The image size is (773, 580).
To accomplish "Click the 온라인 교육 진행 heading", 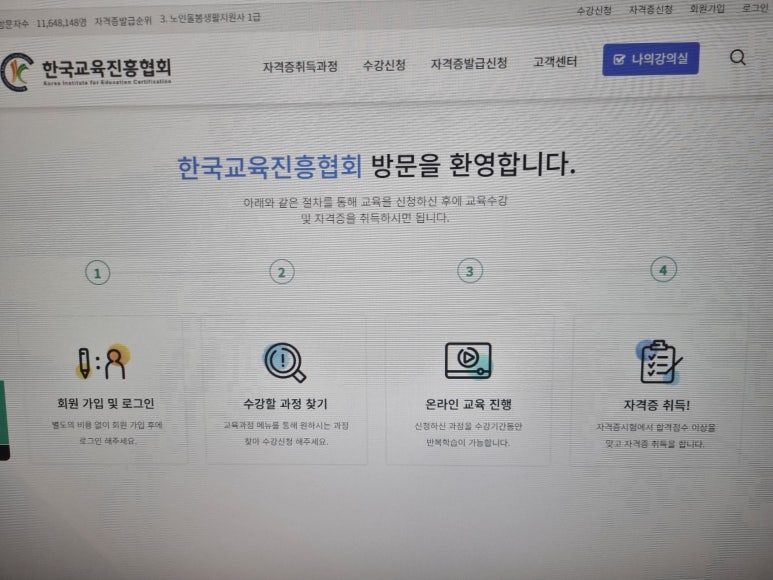I will point(468,404).
